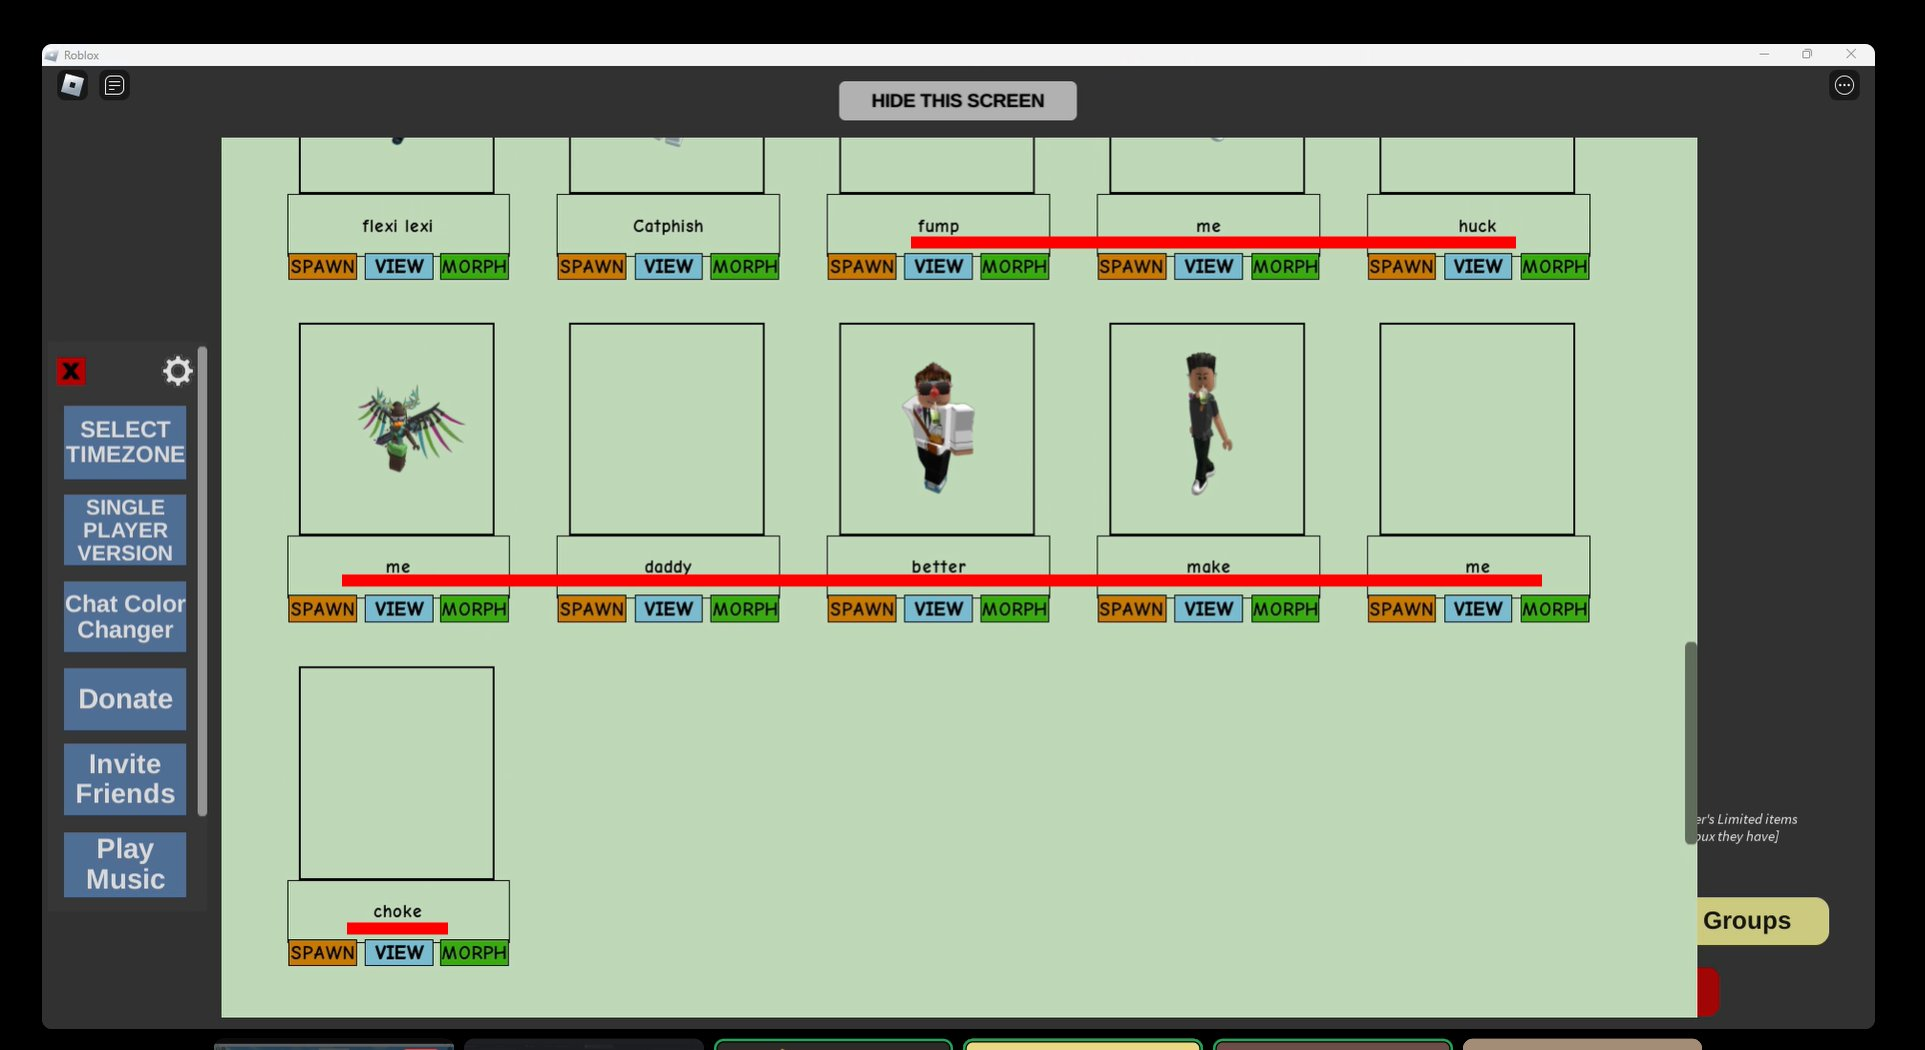Image resolution: width=1925 pixels, height=1050 pixels.
Task: Close the side panel with red X
Action: pos(71,372)
